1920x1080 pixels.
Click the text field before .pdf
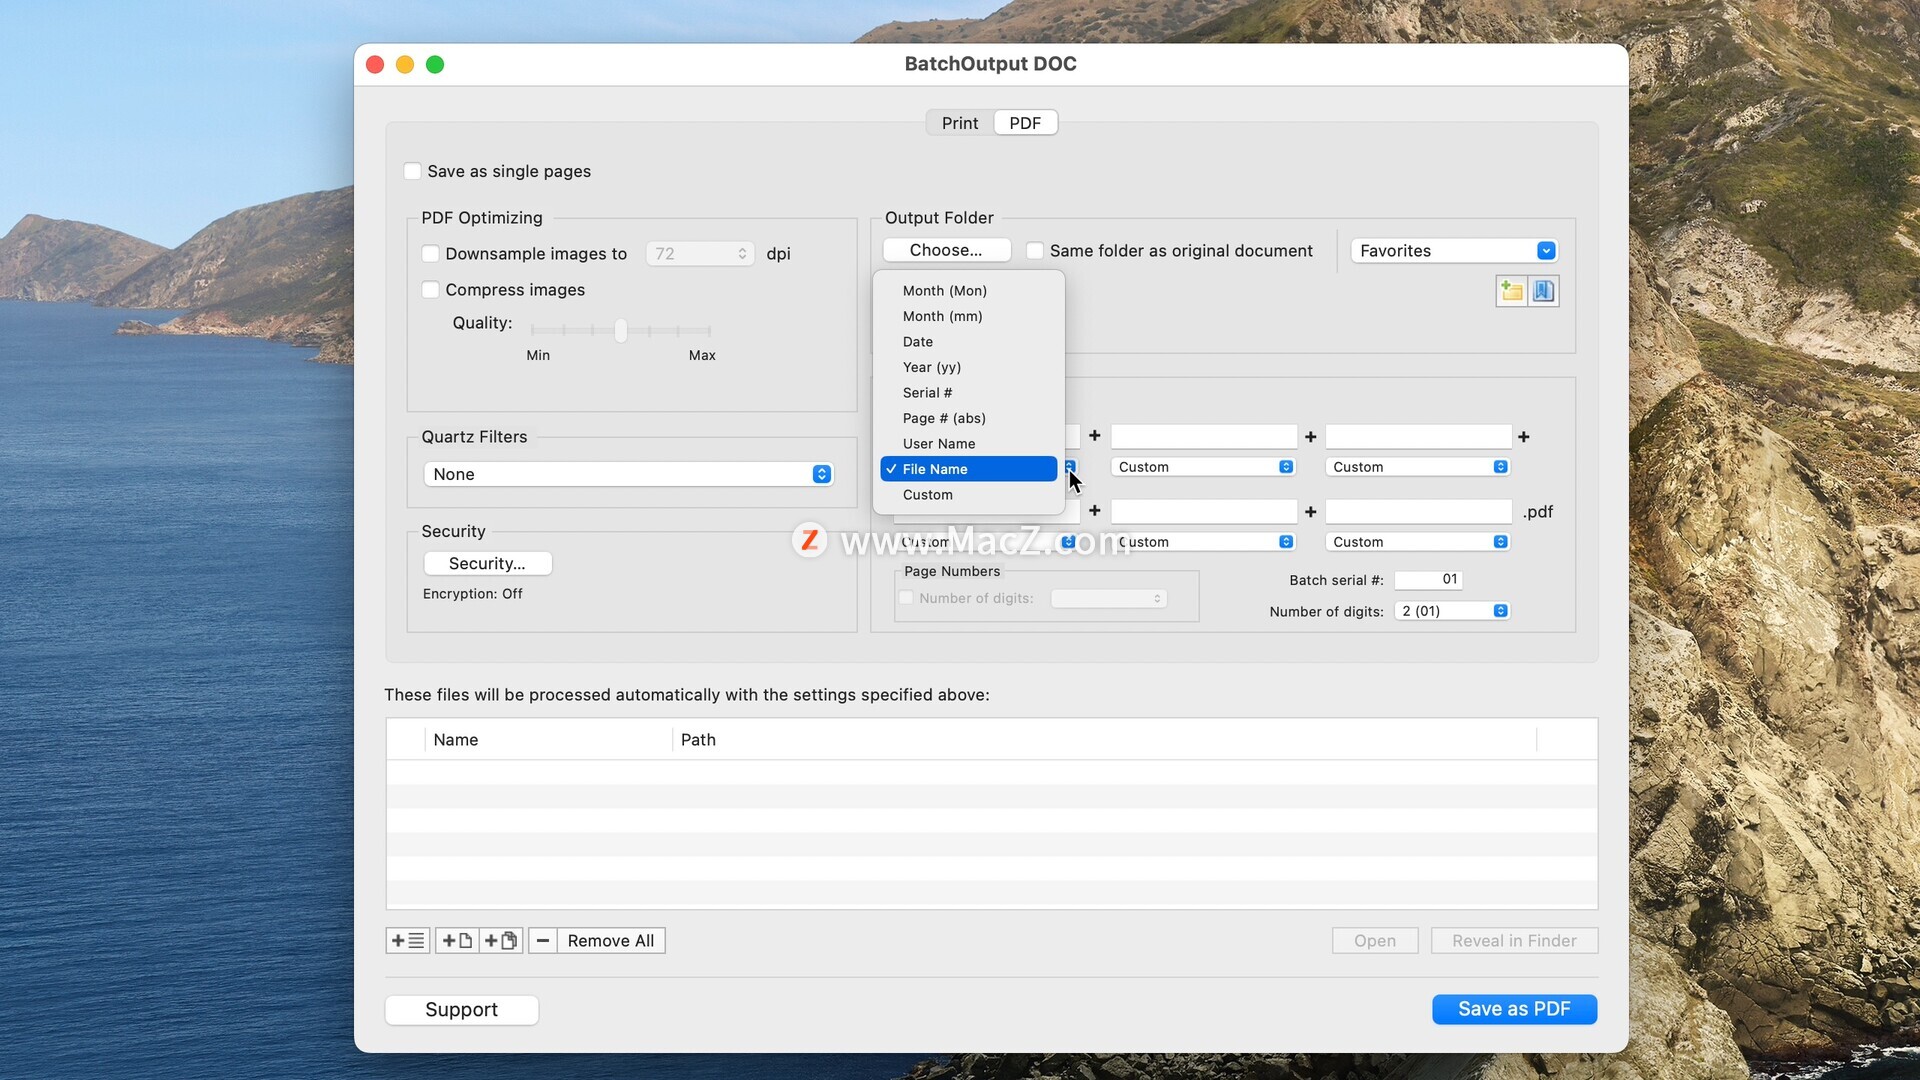point(1418,512)
